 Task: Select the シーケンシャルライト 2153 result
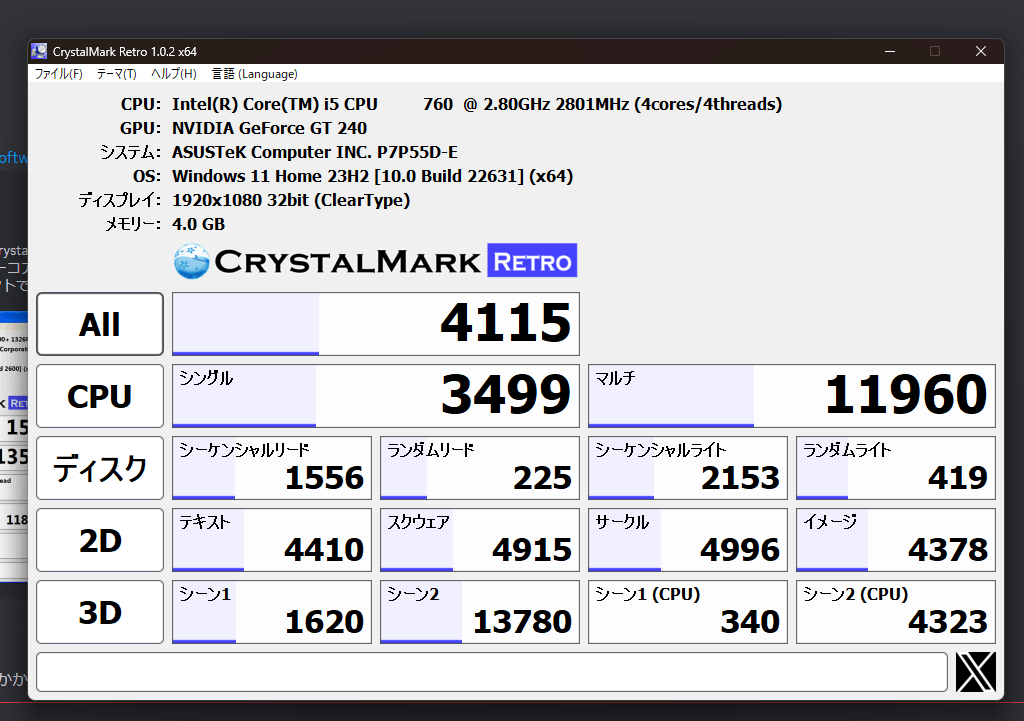click(x=688, y=468)
